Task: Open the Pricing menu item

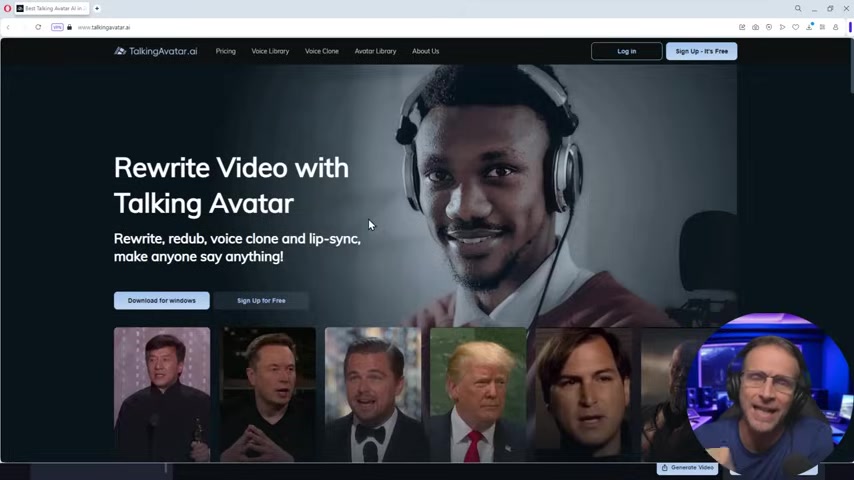Action: pos(225,51)
